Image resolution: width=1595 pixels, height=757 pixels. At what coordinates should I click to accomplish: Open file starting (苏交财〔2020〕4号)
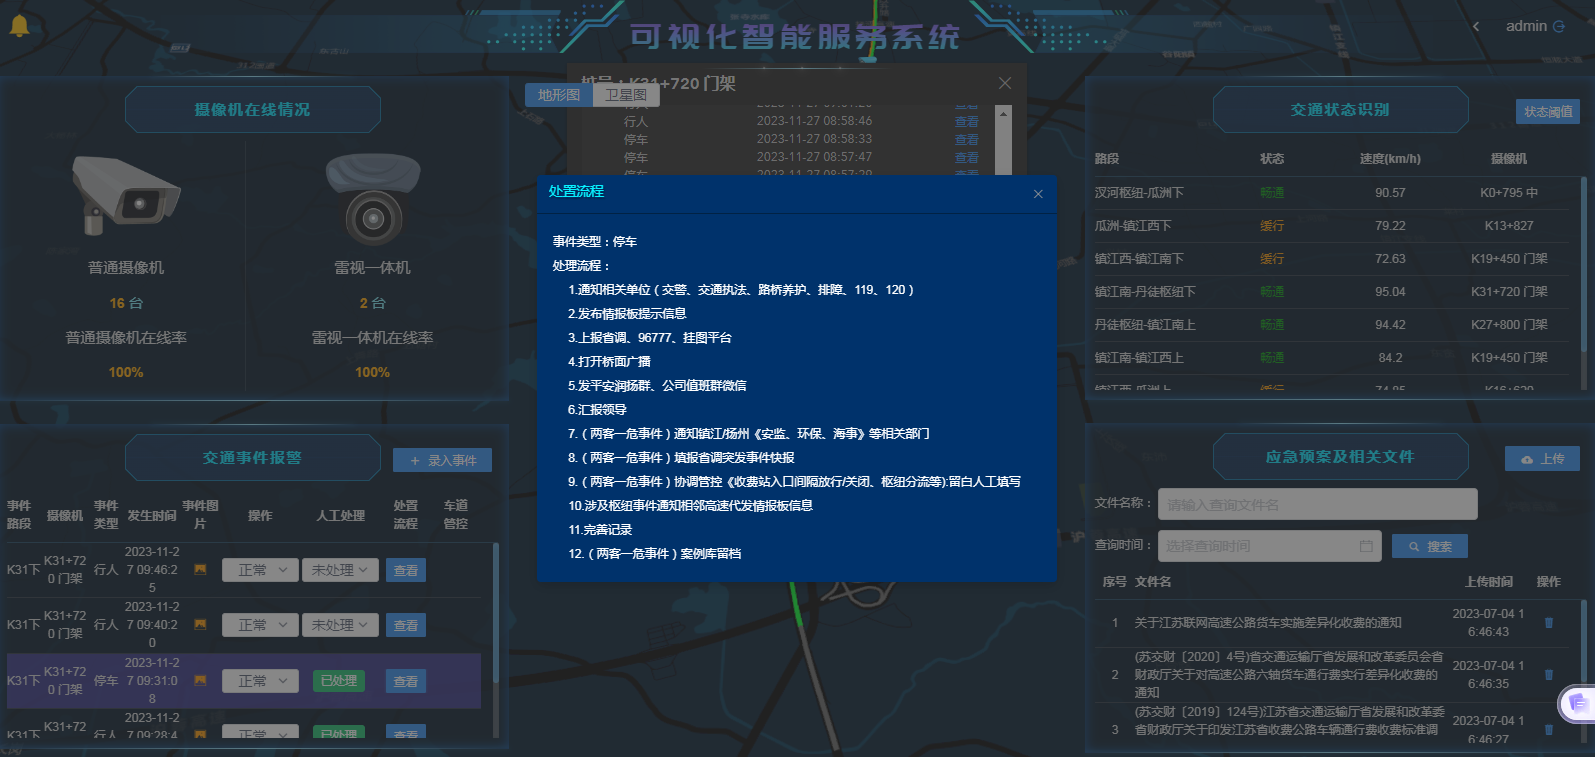tap(1289, 674)
